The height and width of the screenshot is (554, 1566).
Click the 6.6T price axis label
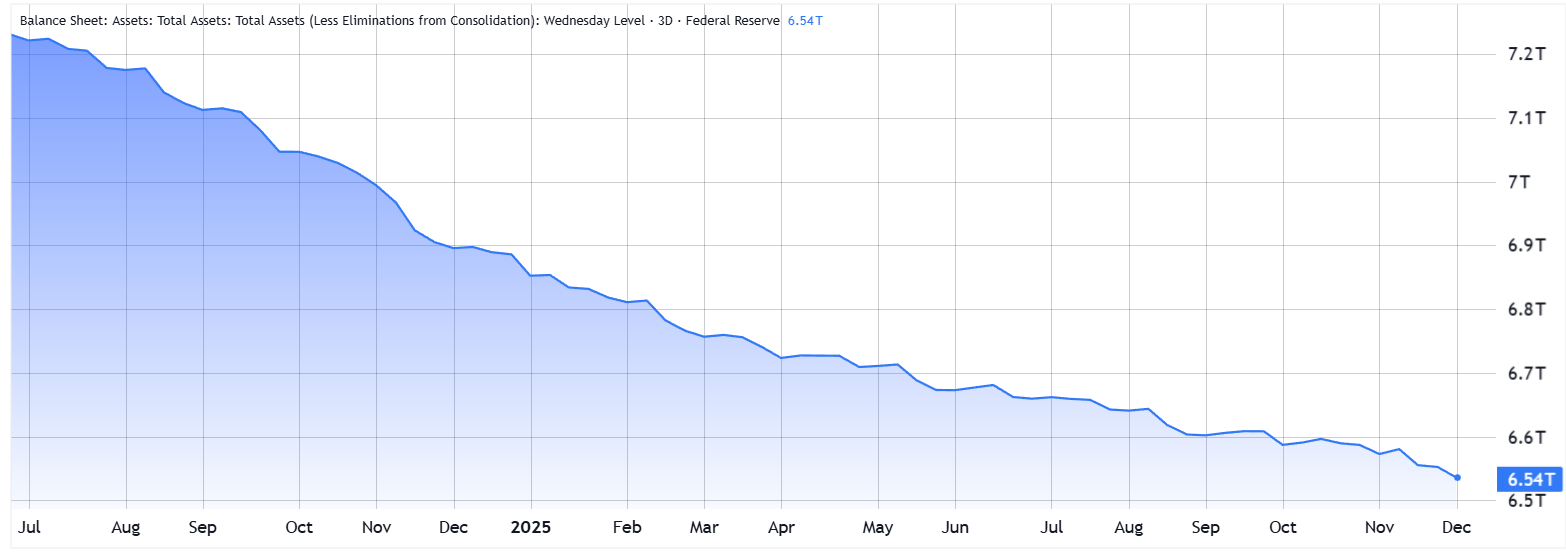pyautogui.click(x=1520, y=437)
